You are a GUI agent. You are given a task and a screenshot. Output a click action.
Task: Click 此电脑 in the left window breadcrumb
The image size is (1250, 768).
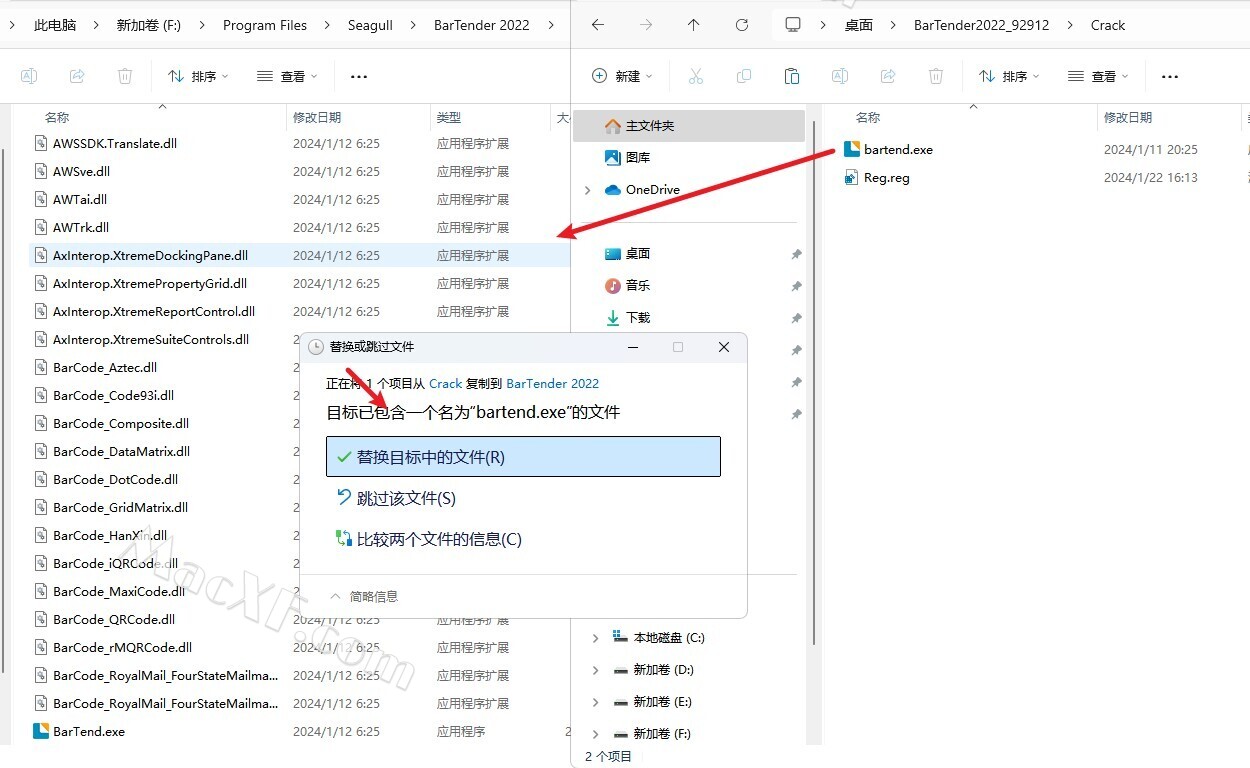[x=55, y=25]
